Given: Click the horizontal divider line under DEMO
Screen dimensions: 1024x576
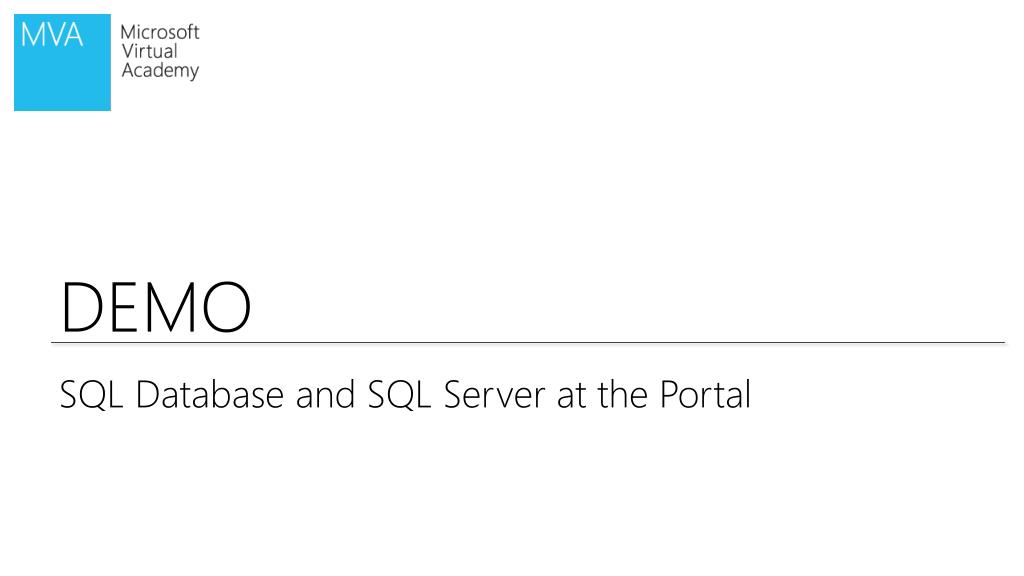Looking at the screenshot, I should point(528,342).
